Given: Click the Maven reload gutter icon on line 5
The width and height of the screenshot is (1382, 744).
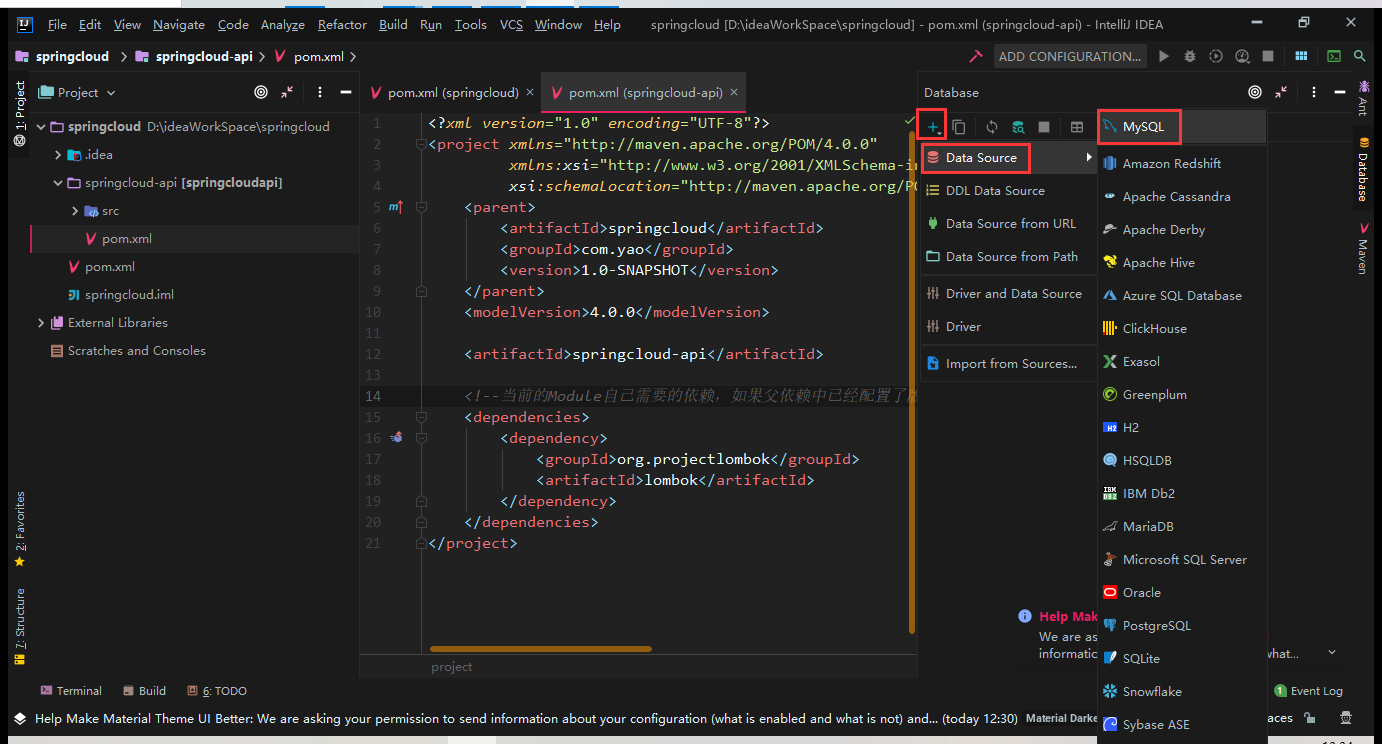Looking at the screenshot, I should [x=395, y=207].
